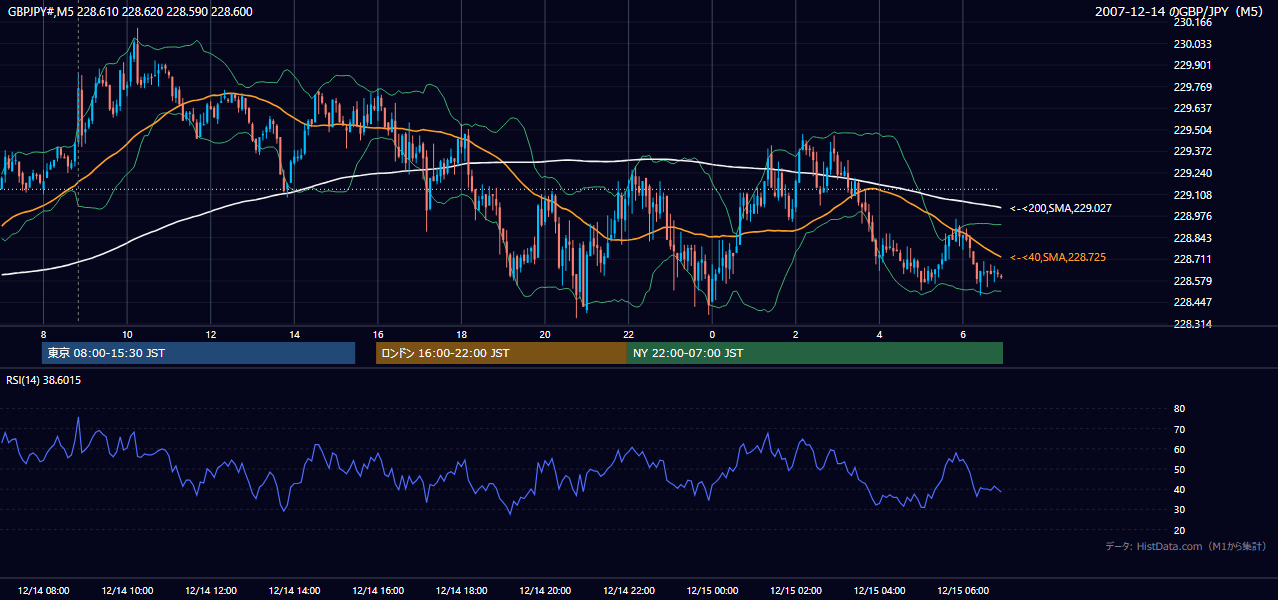Click the RSI 60 level label
Image resolution: width=1278 pixels, height=600 pixels.
1179,449
